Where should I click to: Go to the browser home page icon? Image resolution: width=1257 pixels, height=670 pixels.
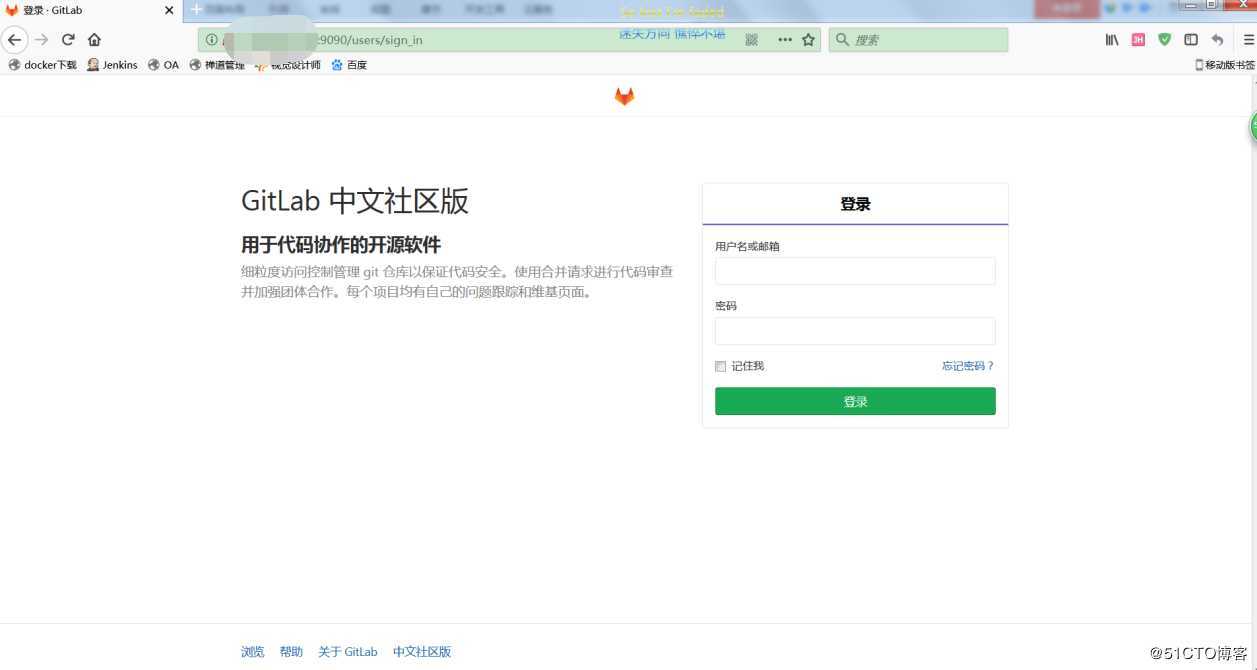pos(94,40)
